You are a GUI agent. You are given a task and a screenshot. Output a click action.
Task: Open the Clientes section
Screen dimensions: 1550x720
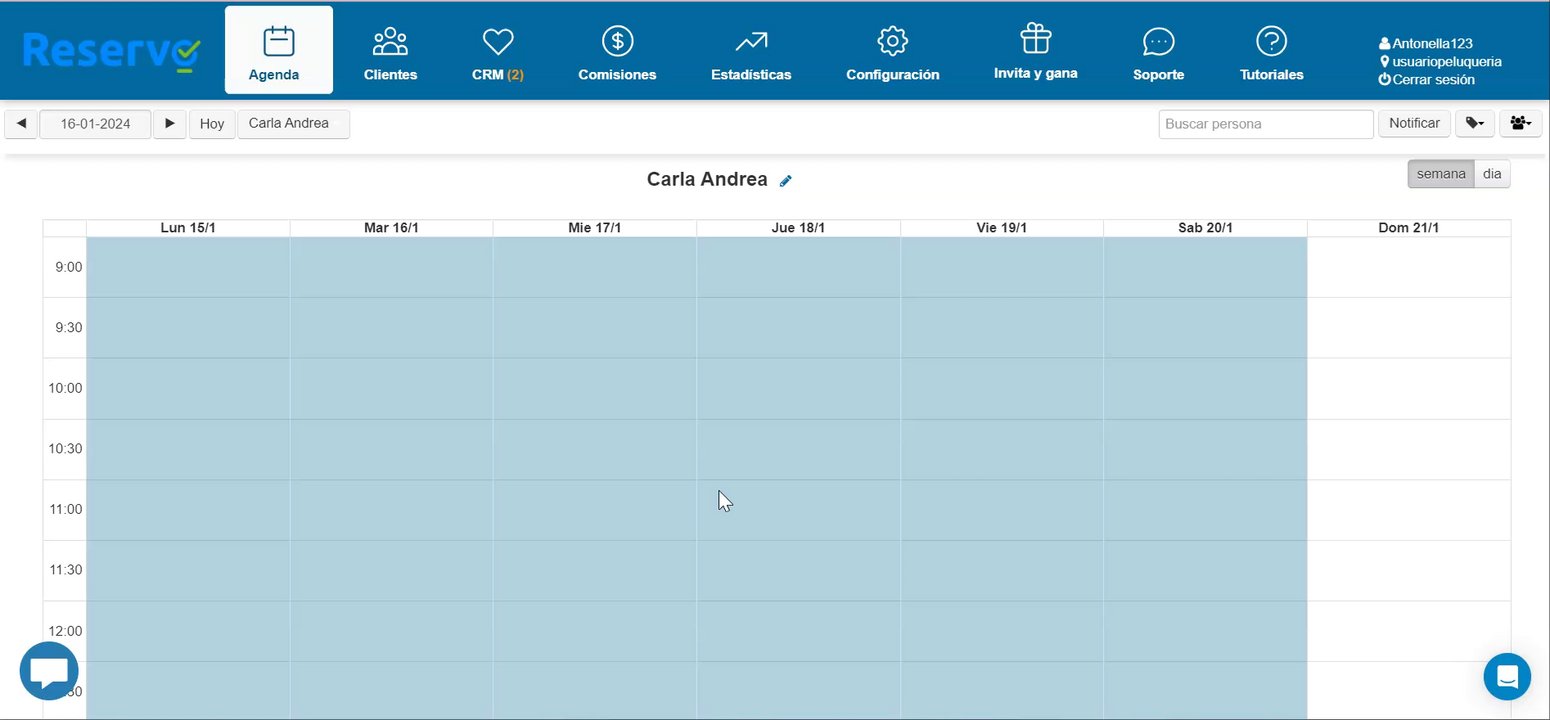tap(390, 52)
